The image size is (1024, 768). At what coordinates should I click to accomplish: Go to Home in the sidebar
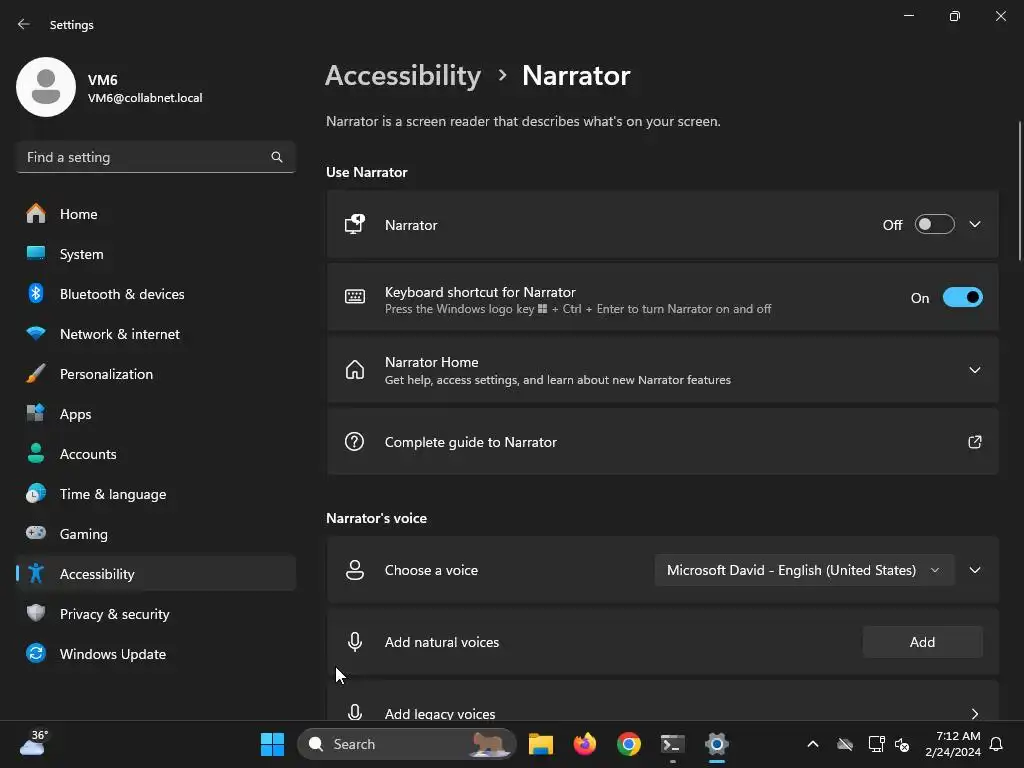[x=155, y=214]
